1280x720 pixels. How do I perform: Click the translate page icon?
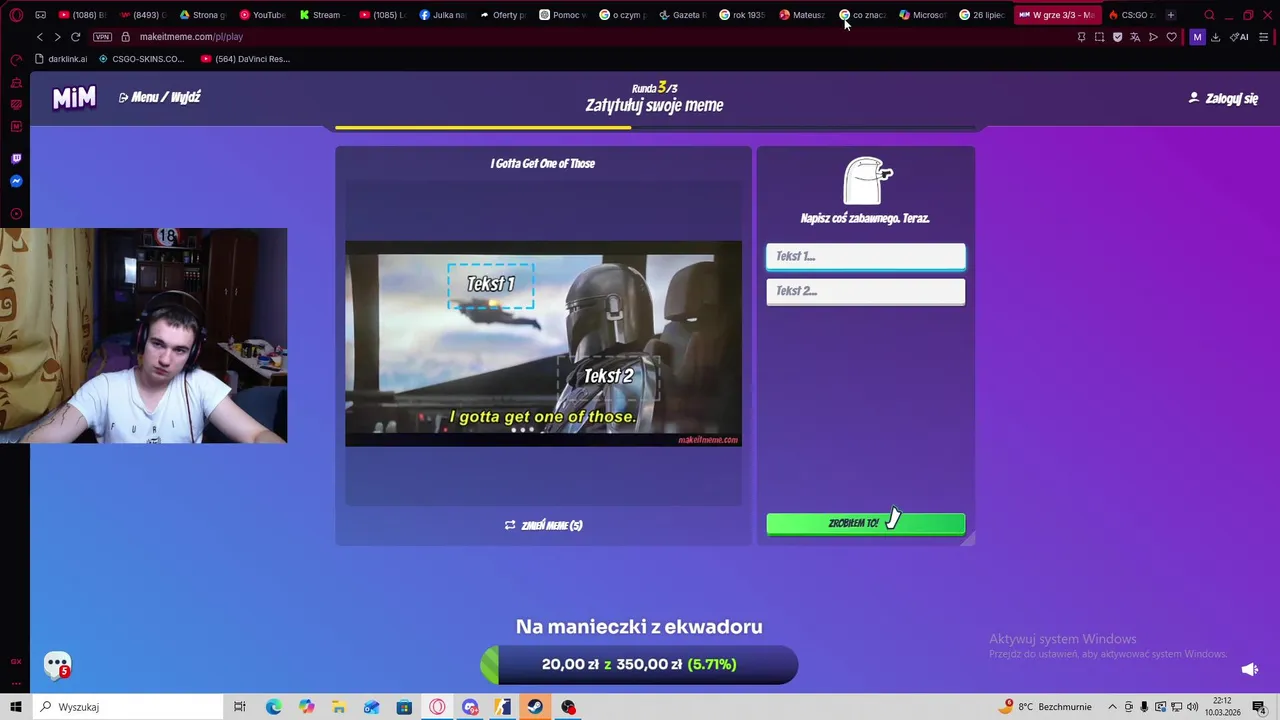(x=1135, y=37)
